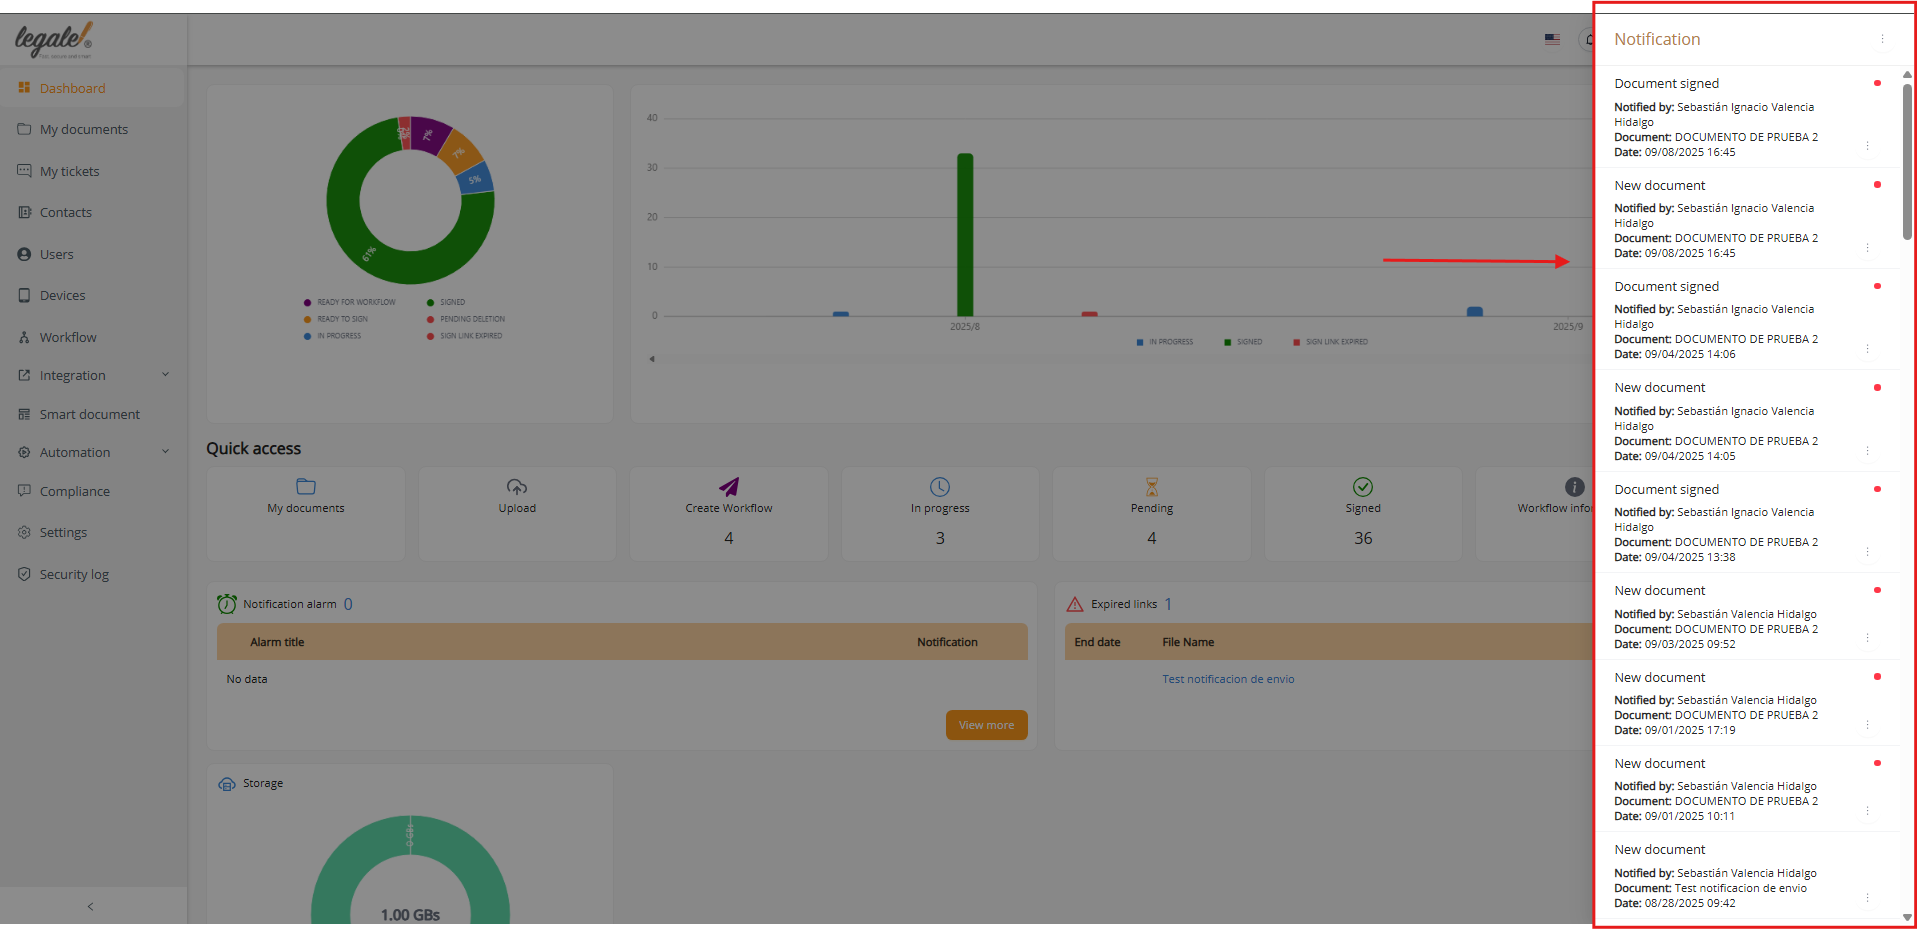Open options for New document 09/03/2025 09:52
Viewport: 1917px width, 929px height.
pyautogui.click(x=1867, y=637)
